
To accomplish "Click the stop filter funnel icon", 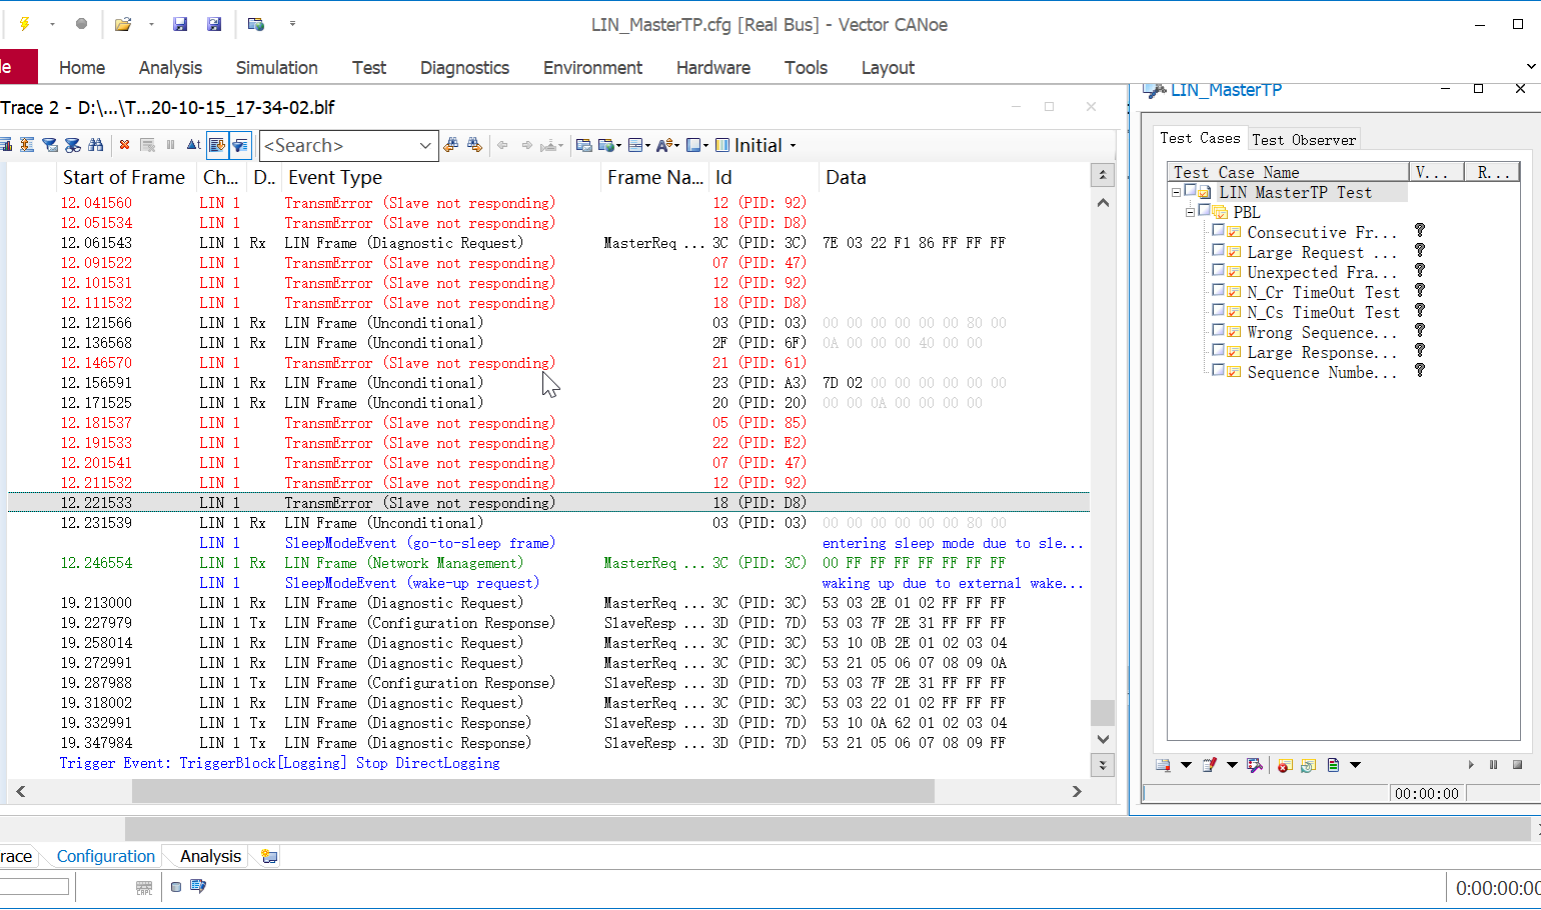I will click(73, 145).
